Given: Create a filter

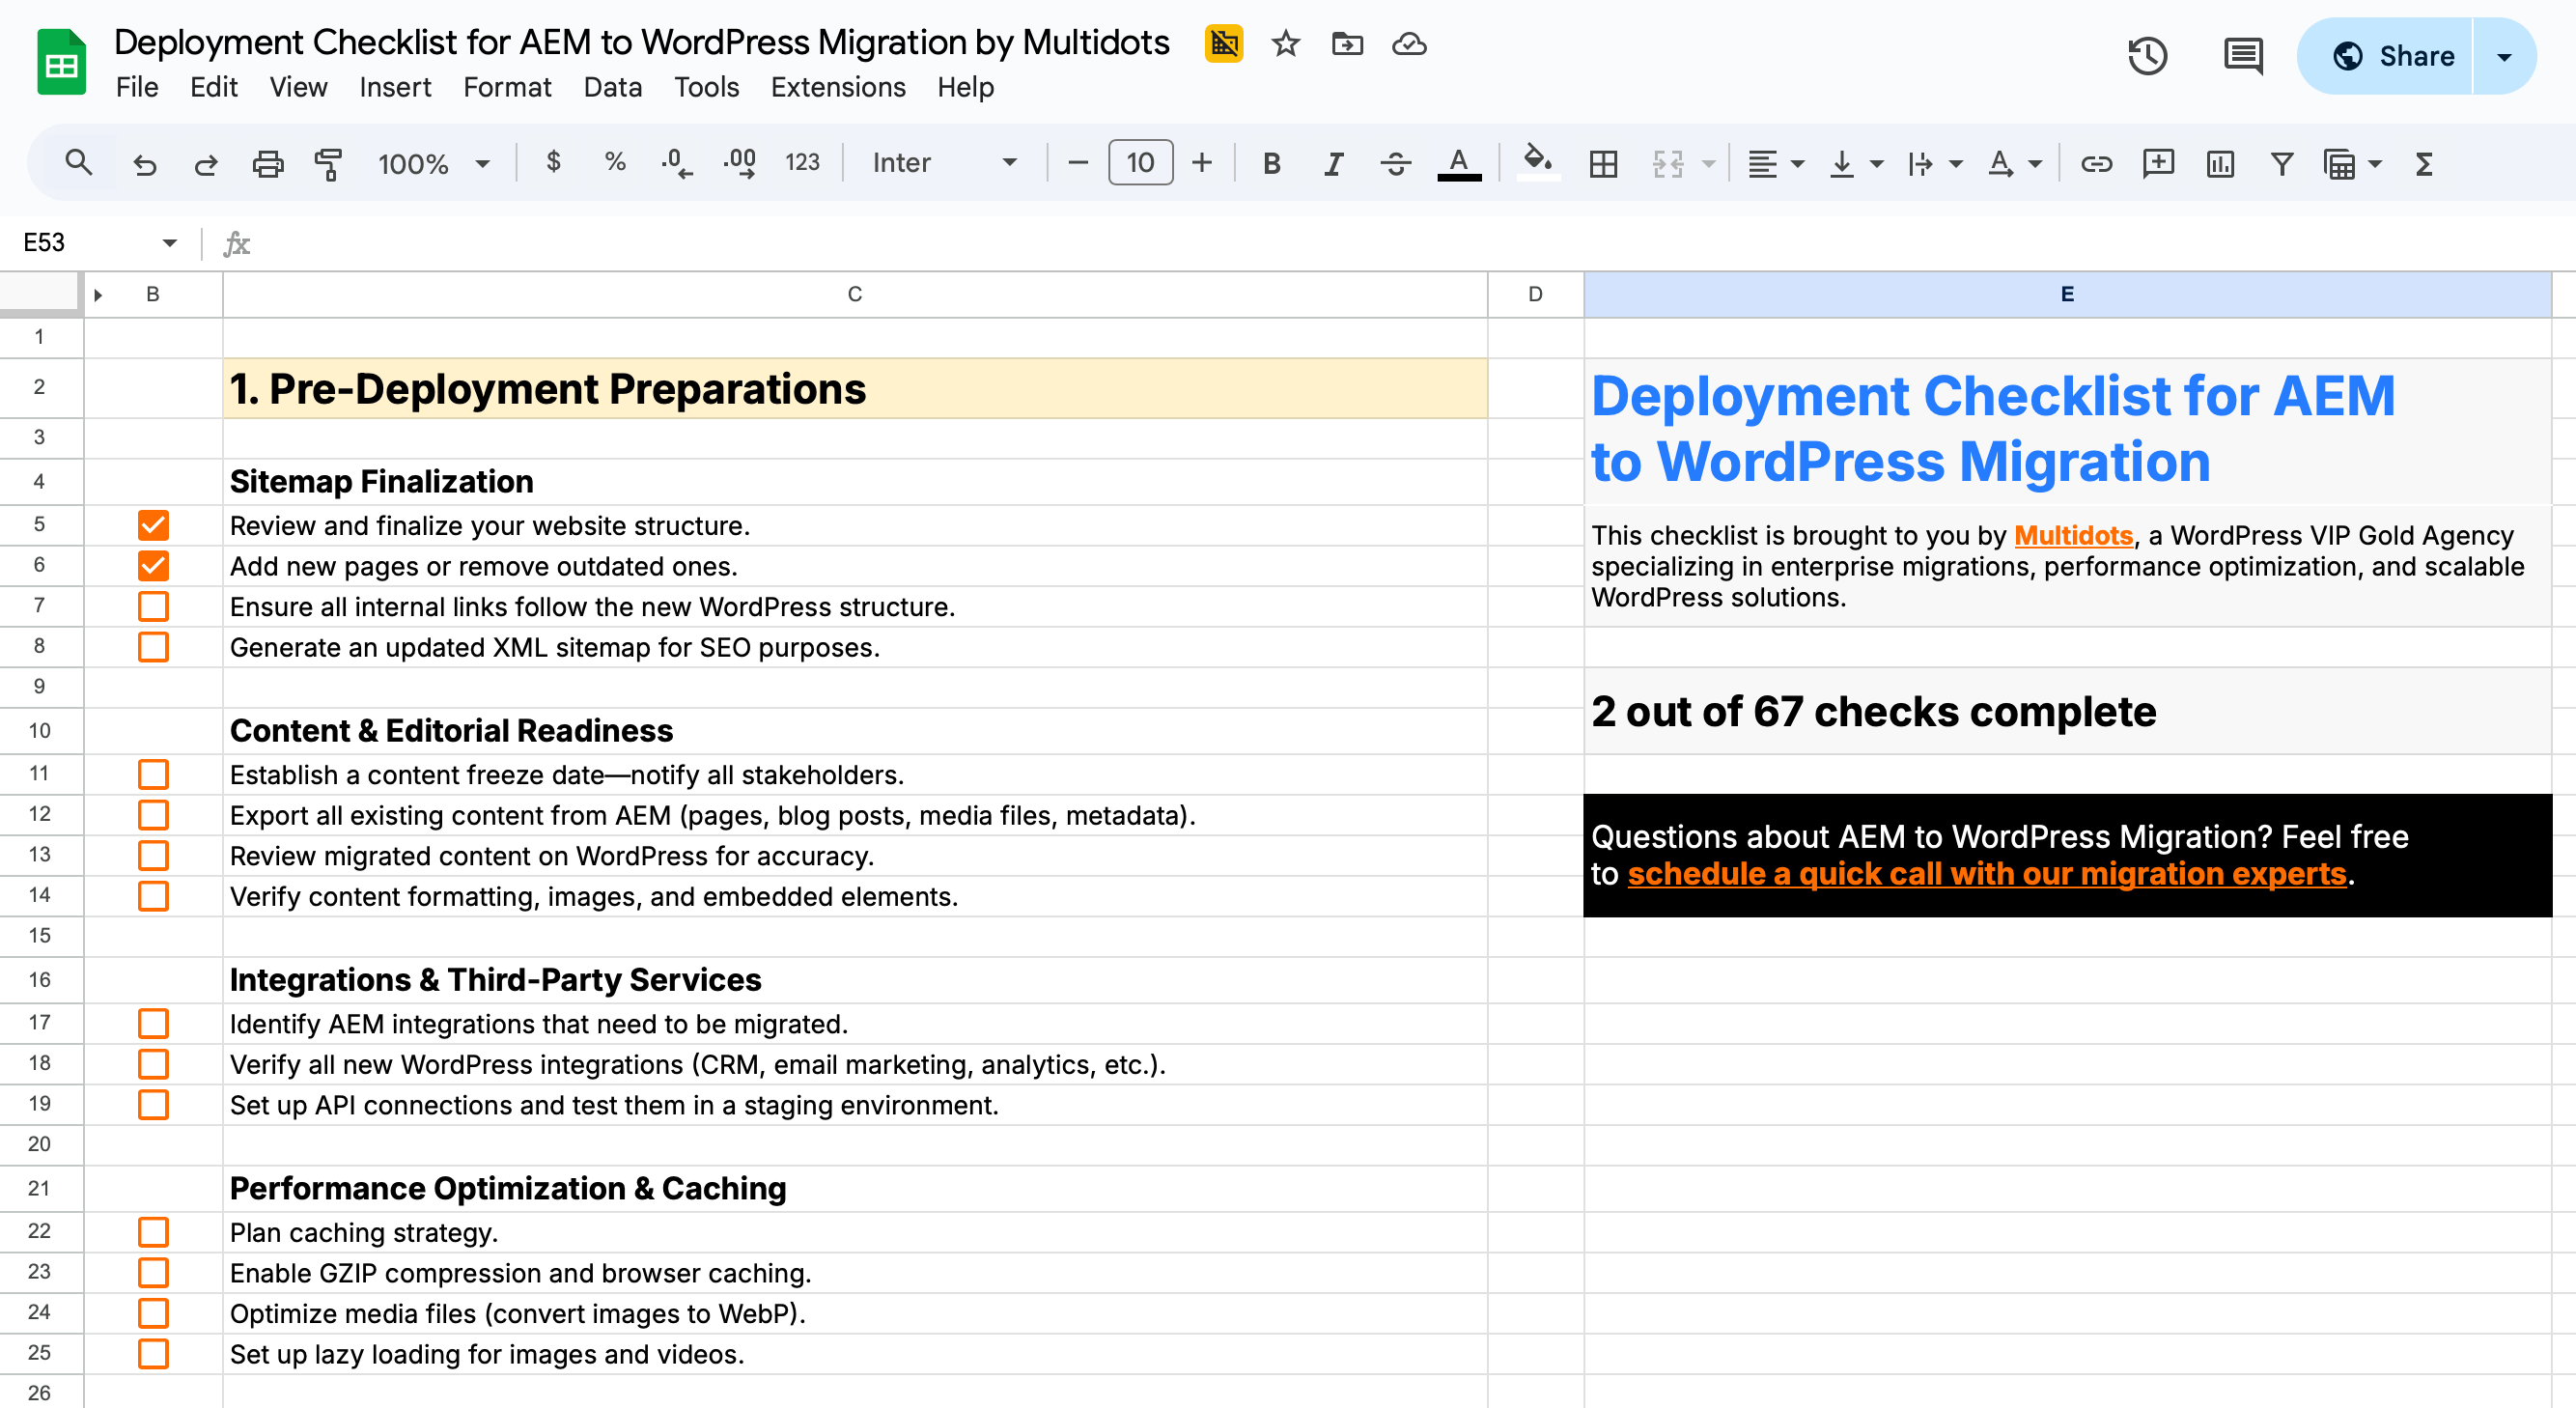Looking at the screenshot, I should click(2281, 163).
